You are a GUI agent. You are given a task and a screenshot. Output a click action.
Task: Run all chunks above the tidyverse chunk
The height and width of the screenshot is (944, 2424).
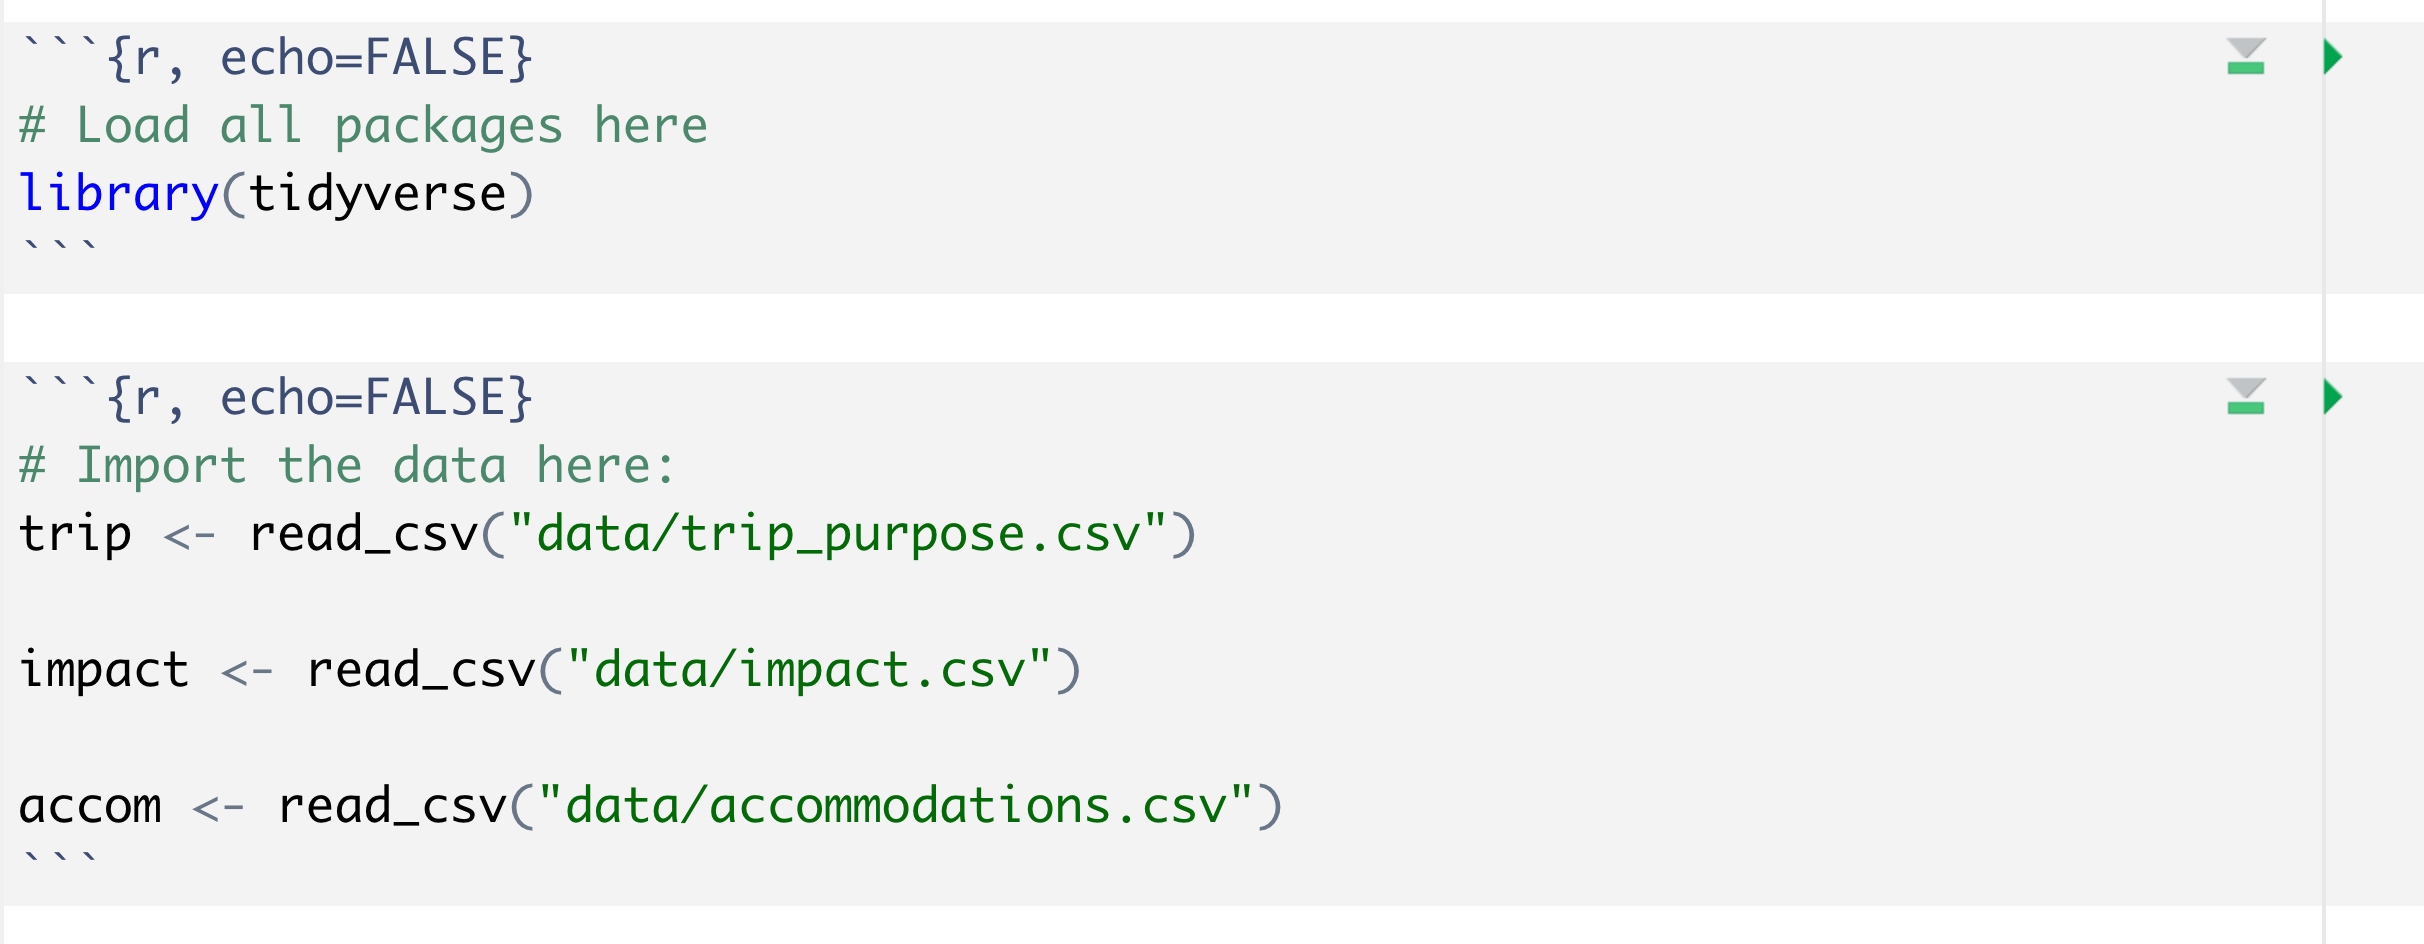(x=2245, y=57)
